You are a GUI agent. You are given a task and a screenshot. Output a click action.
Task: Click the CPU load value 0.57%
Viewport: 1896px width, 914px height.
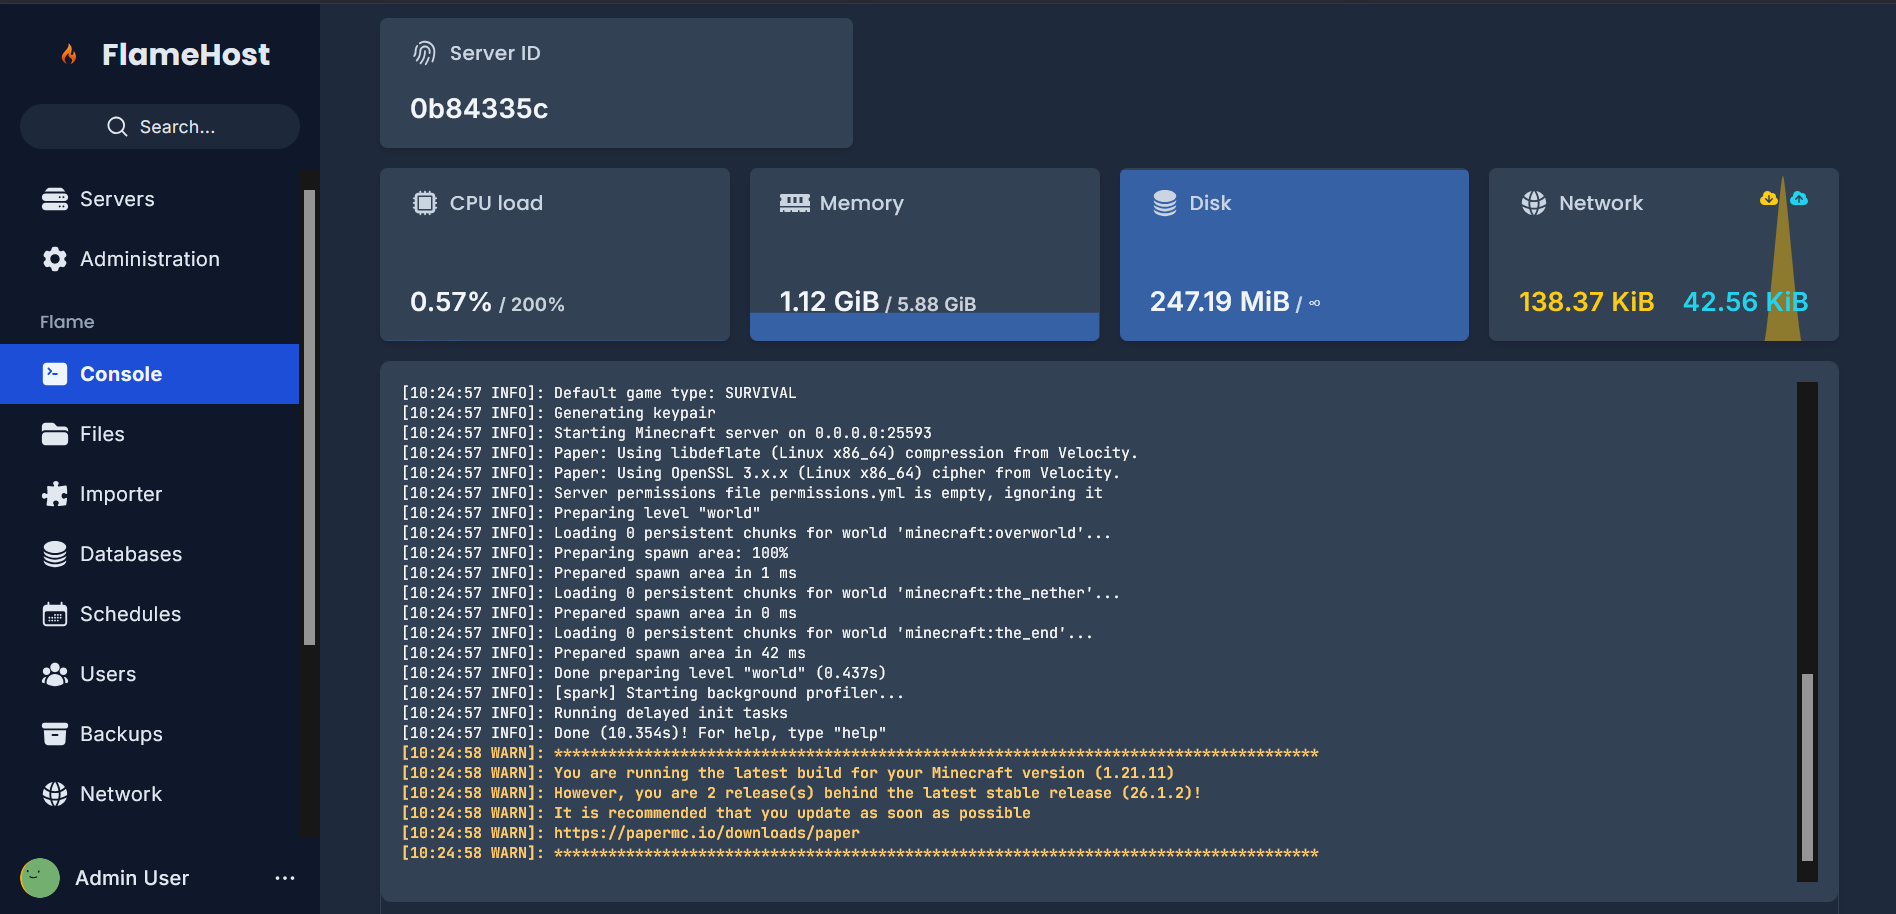451,302
